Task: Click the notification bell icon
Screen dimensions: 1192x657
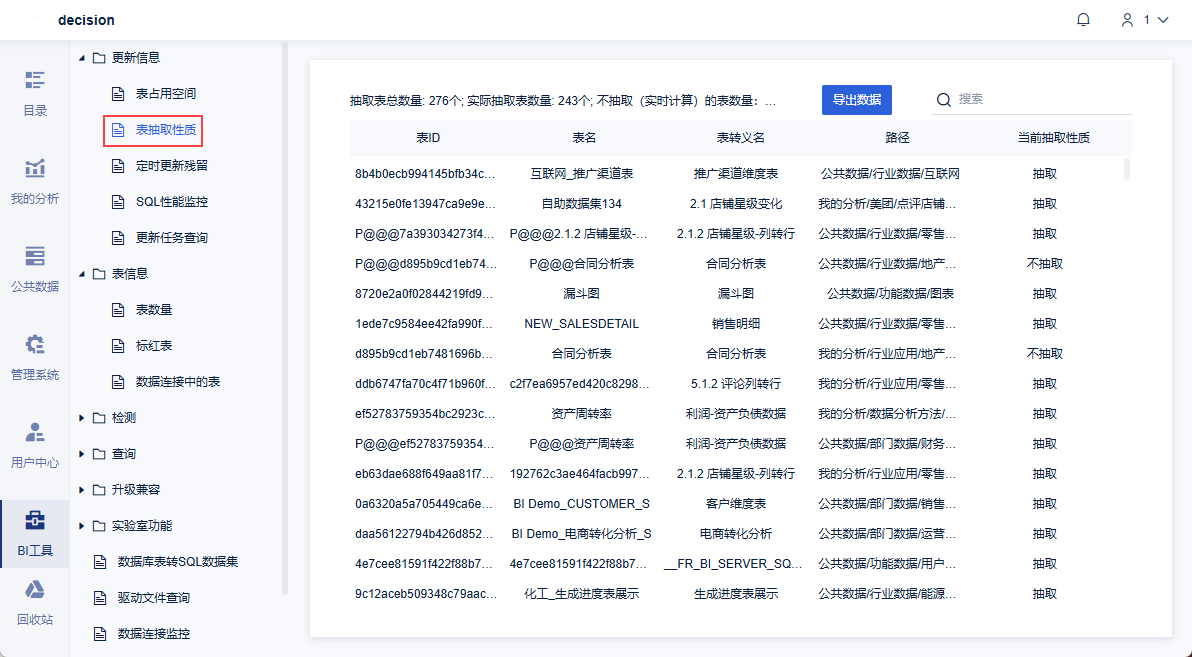Action: [x=1083, y=20]
